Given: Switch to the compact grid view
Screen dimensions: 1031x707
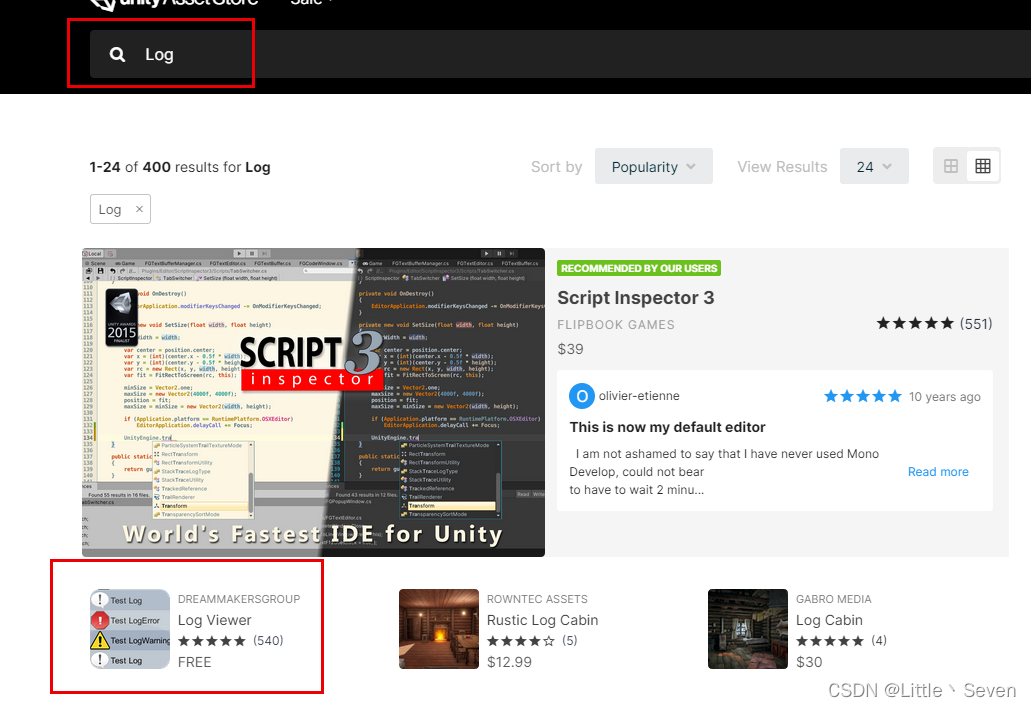Looking at the screenshot, I should point(983,165).
